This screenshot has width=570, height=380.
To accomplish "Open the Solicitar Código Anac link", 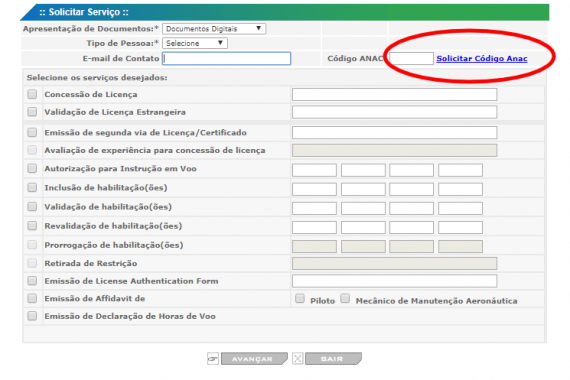I will (x=482, y=59).
